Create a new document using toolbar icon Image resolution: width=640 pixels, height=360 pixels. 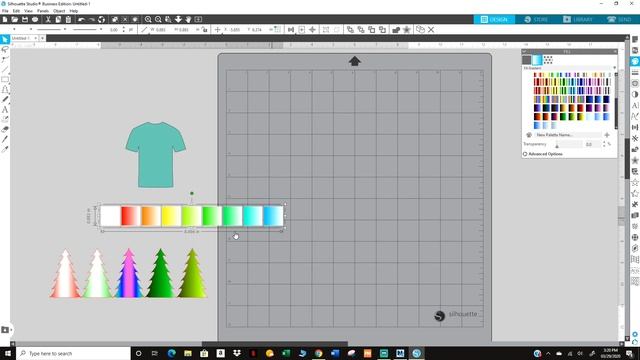pos(5,19)
